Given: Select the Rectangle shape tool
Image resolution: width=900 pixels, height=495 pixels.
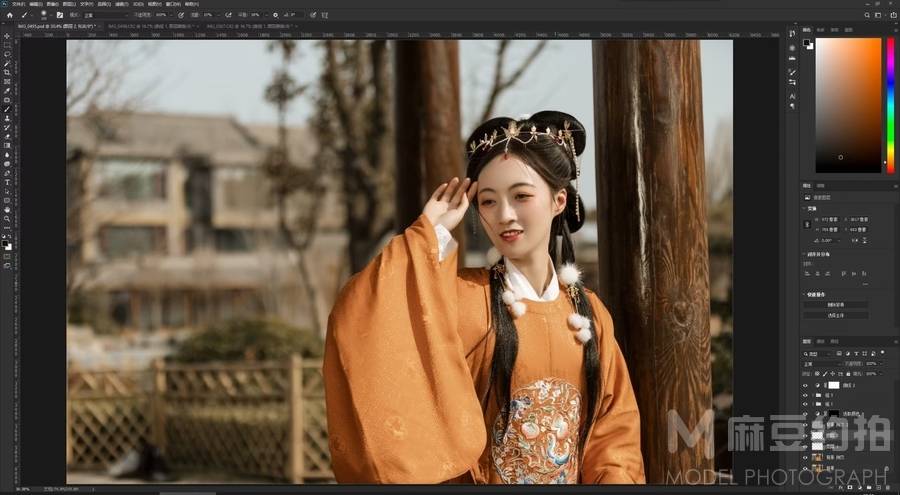Looking at the screenshot, I should tap(7, 200).
